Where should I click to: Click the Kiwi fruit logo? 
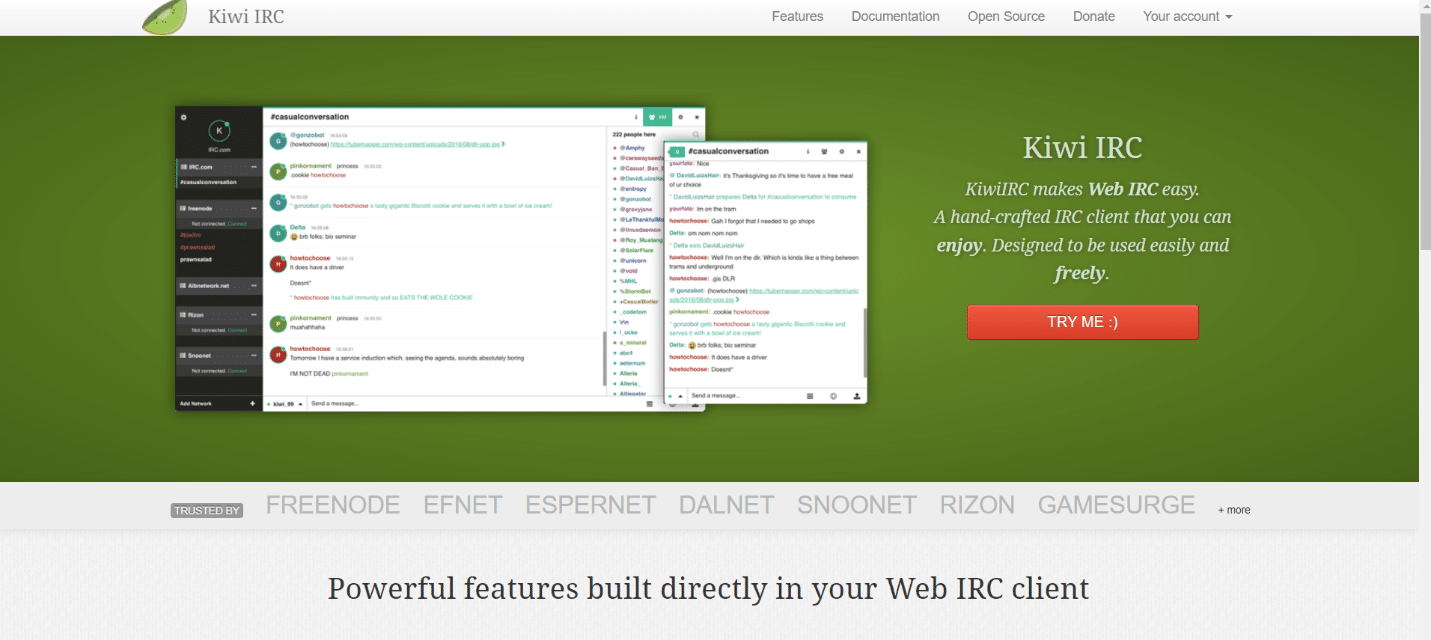tap(164, 17)
